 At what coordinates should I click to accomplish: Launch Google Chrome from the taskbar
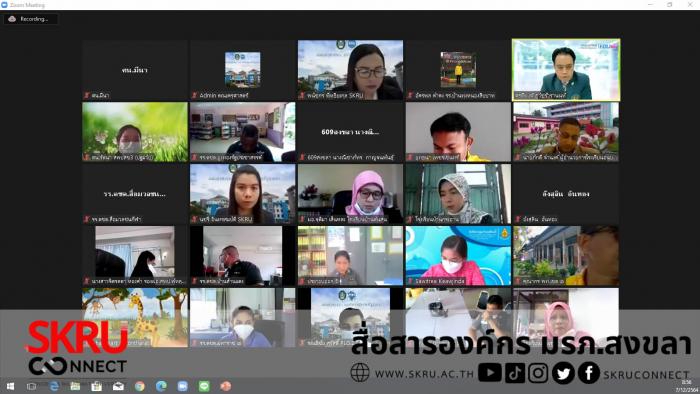140,386
